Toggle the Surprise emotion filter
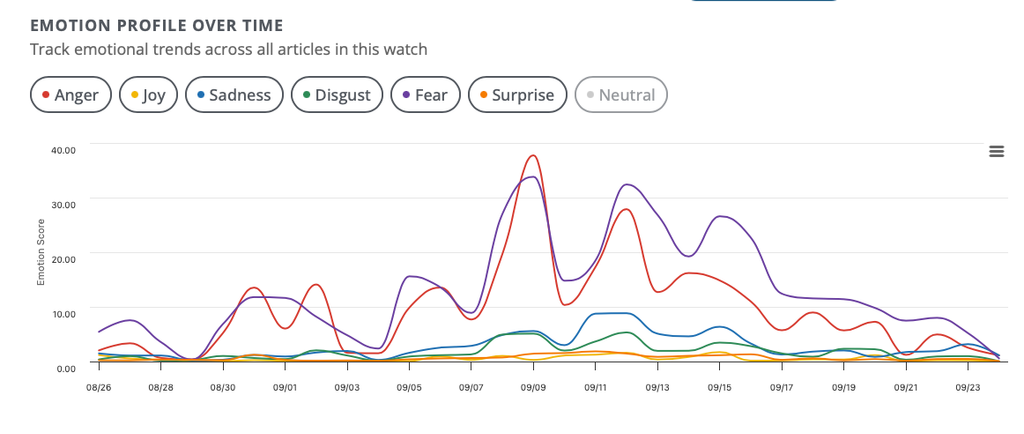The width and height of the screenshot is (1024, 434). pos(517,95)
